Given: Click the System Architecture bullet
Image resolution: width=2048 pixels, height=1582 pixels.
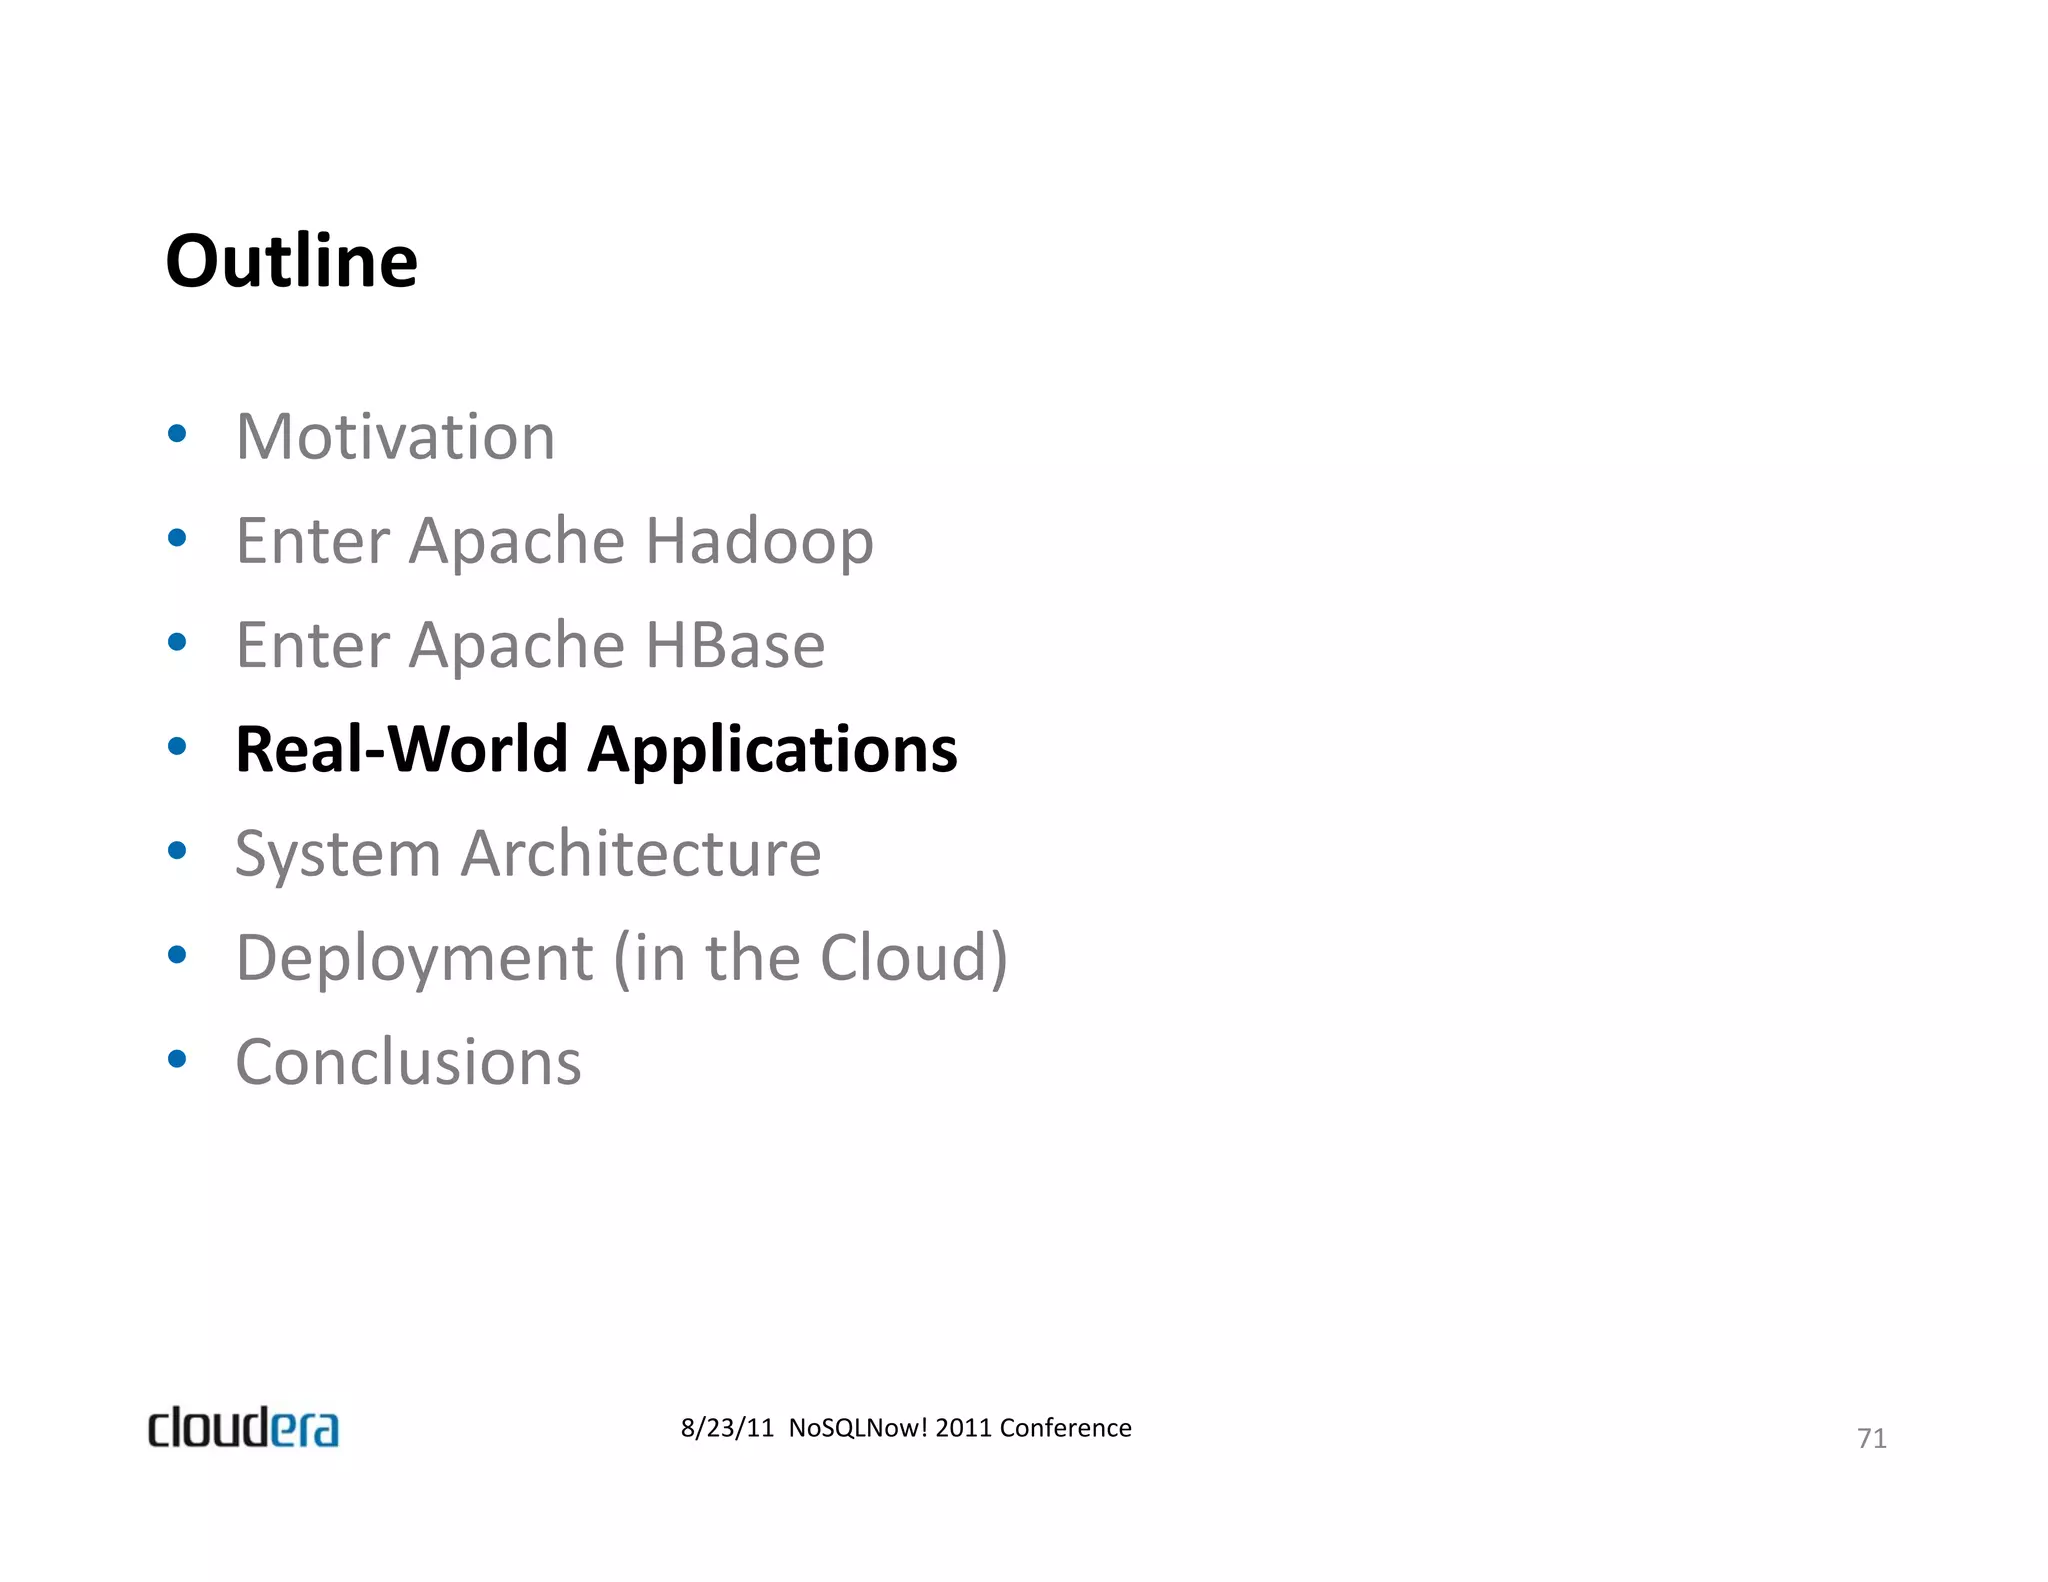Looking at the screenshot, I should pyautogui.click(x=528, y=855).
